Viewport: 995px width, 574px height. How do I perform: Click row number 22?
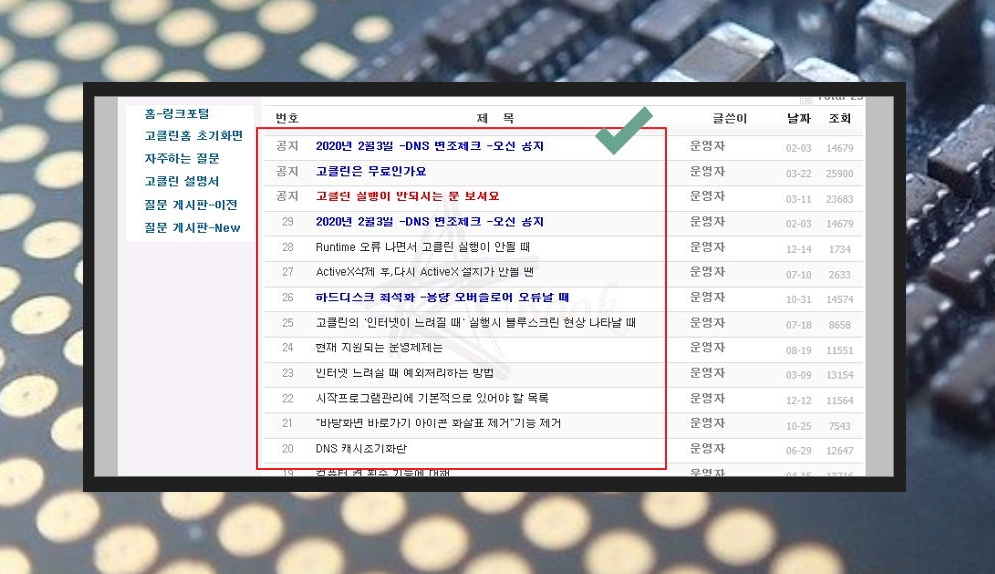[287, 398]
